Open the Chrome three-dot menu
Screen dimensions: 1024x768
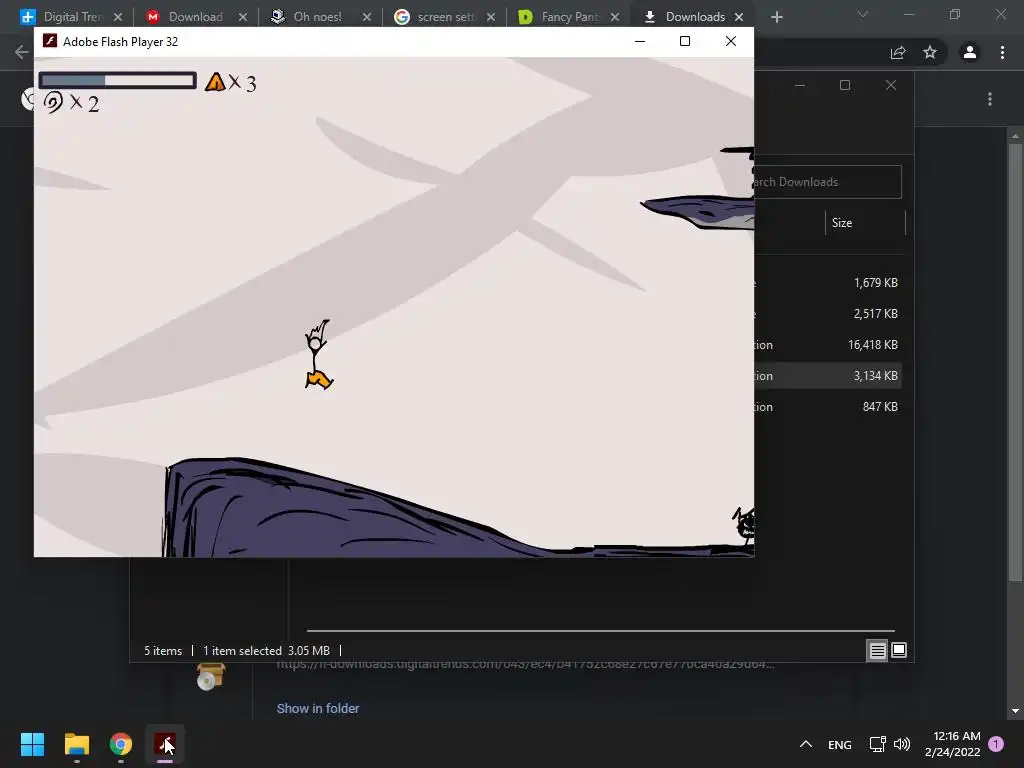(1002, 52)
